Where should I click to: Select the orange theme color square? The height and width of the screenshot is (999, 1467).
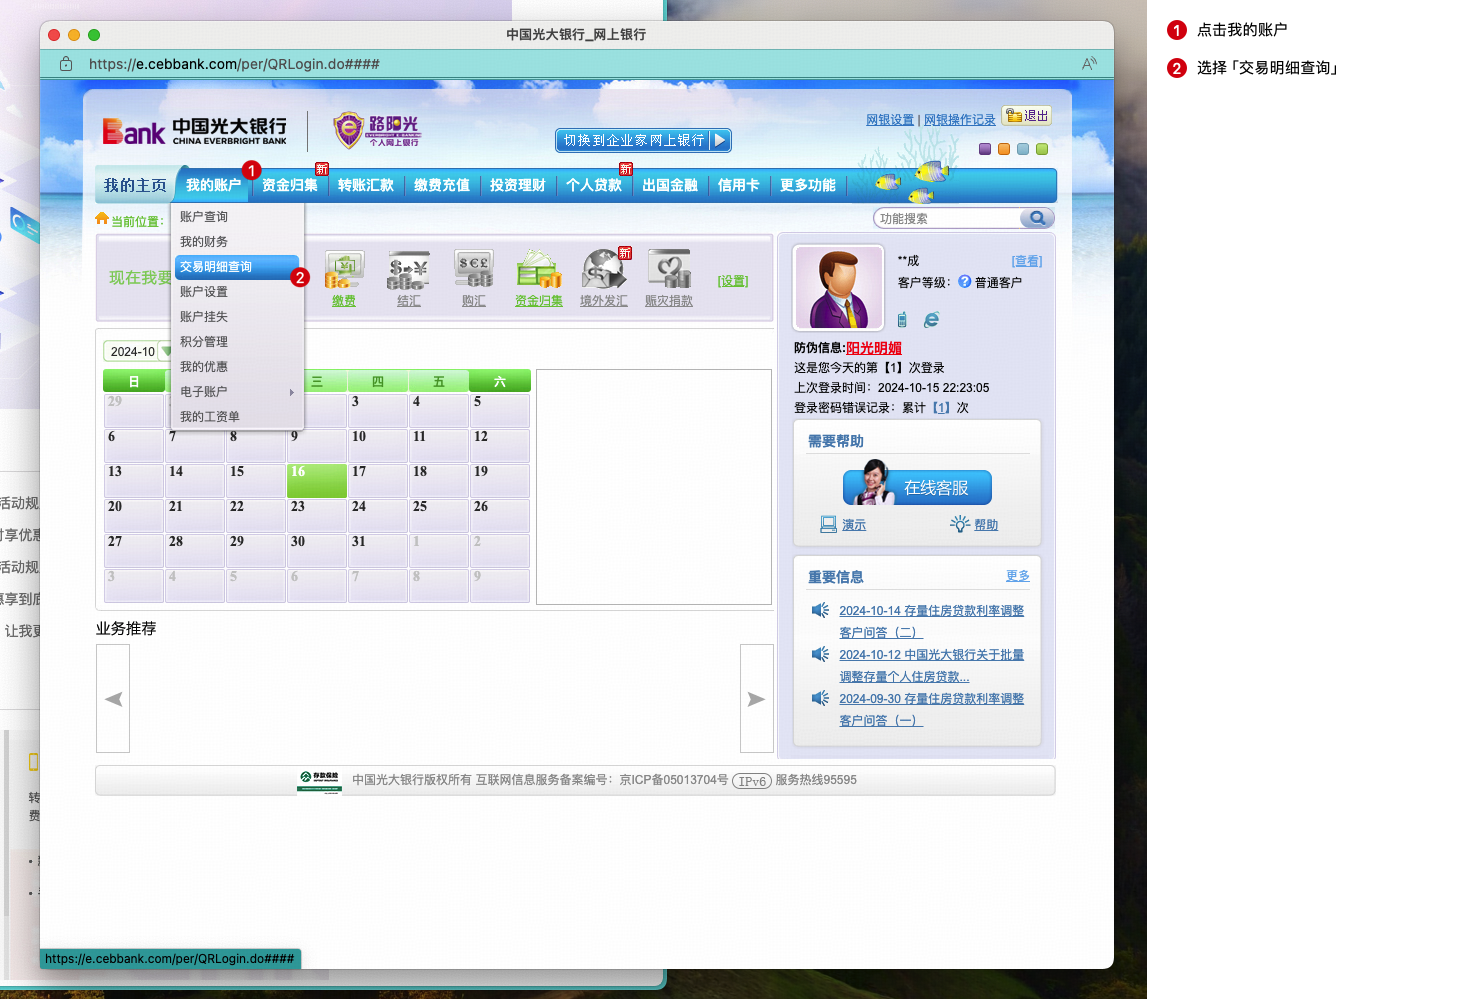pos(1004,149)
